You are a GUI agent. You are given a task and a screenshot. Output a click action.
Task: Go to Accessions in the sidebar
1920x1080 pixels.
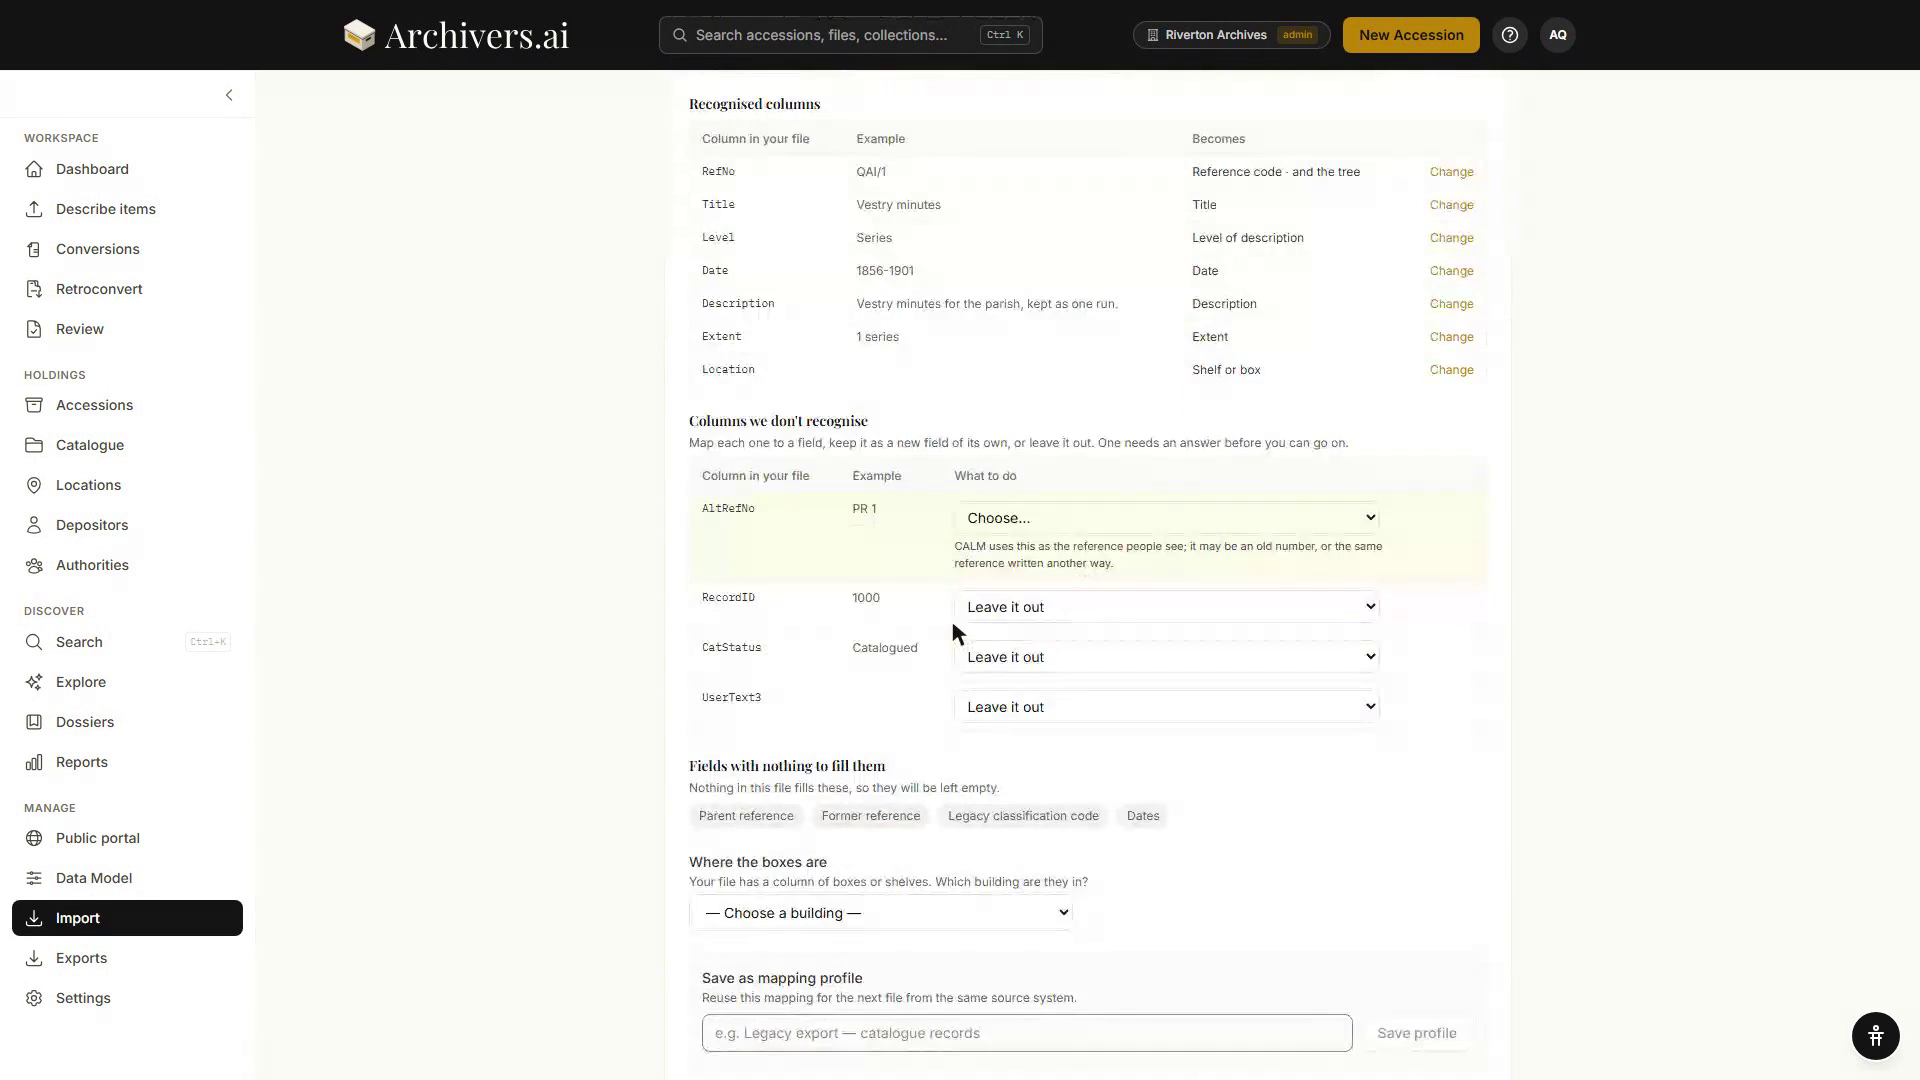pos(127,405)
